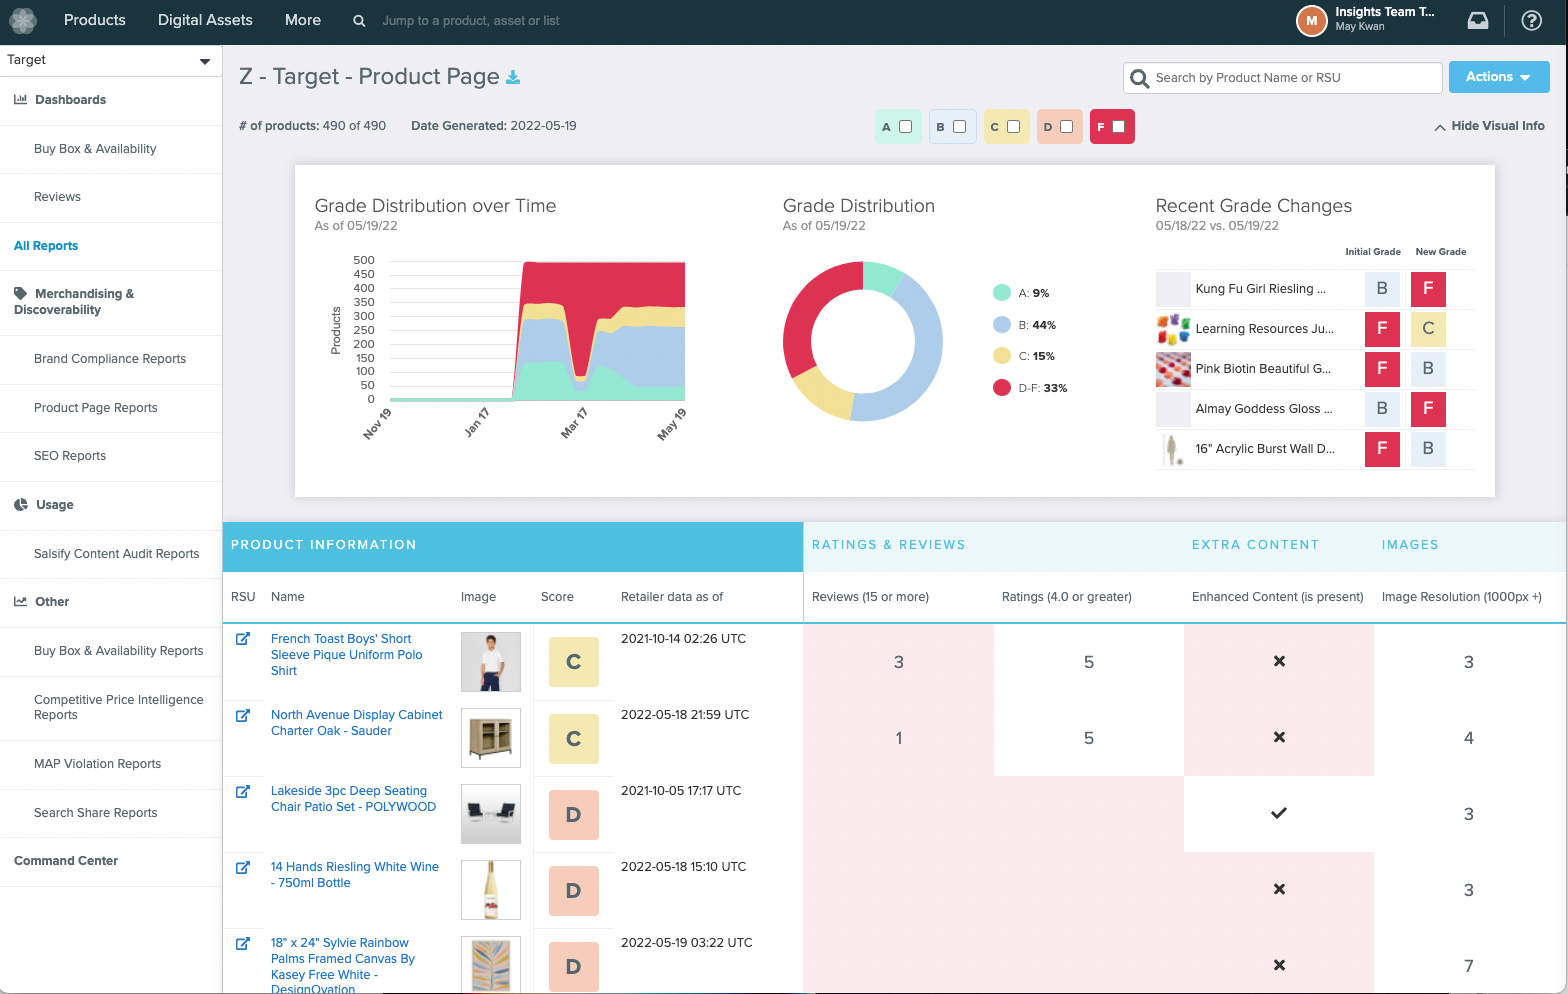1568x994 pixels.
Task: Select the Images column tab
Action: (1410, 545)
